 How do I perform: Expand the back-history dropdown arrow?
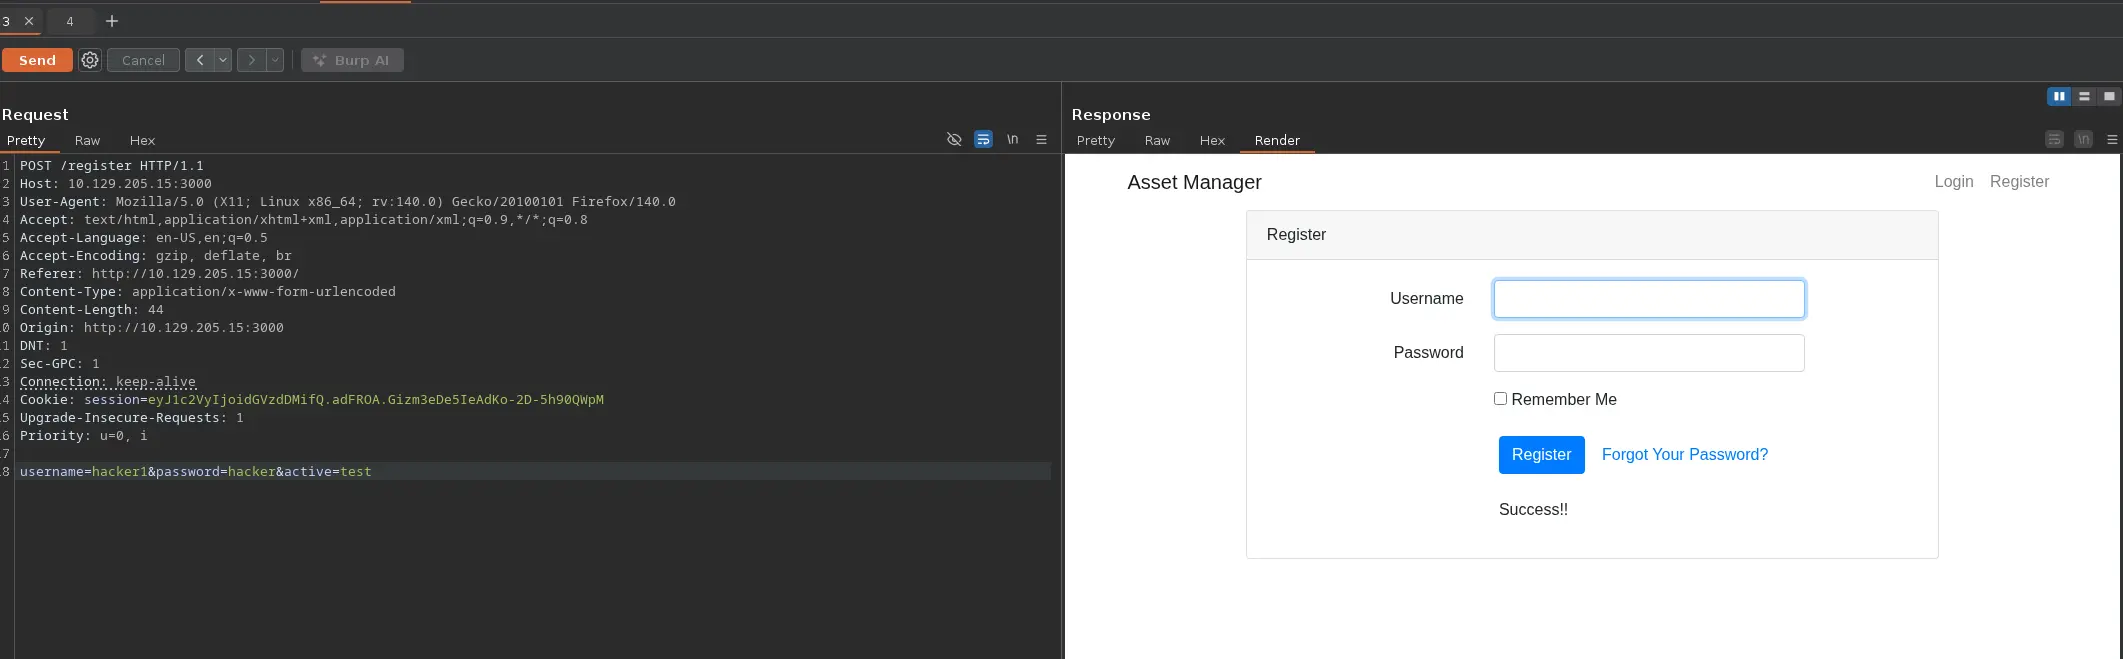pyautogui.click(x=223, y=60)
